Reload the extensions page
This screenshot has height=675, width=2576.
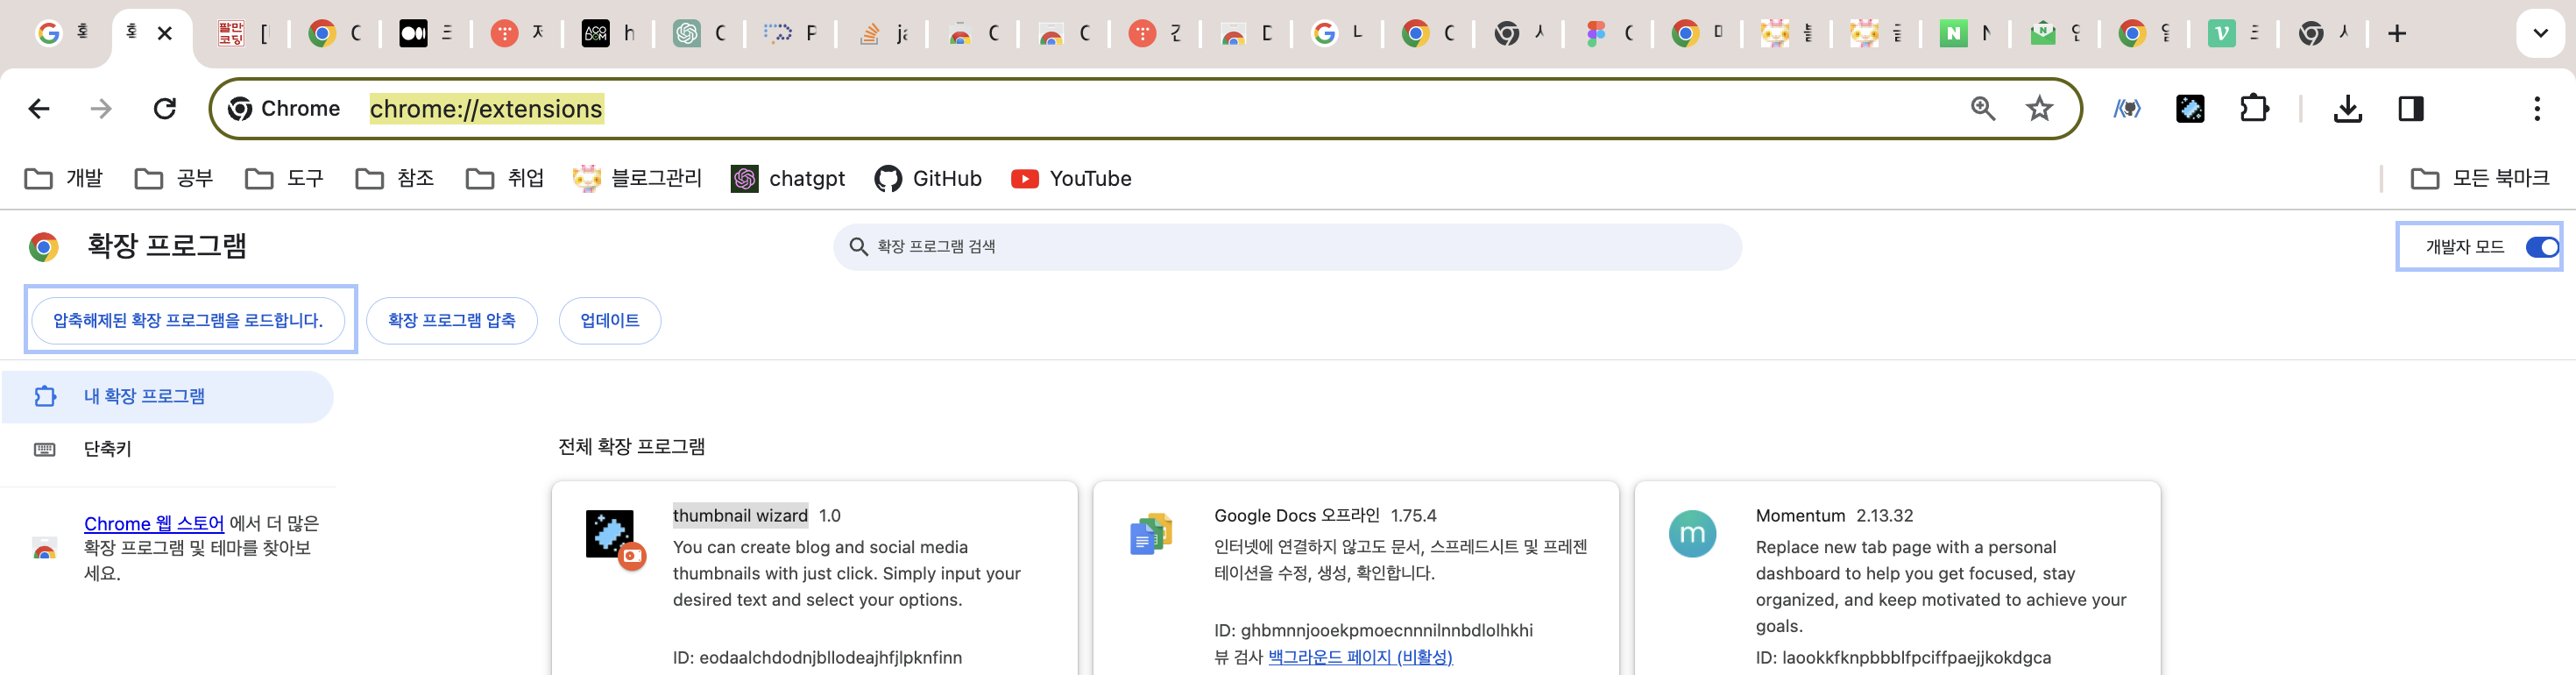pyautogui.click(x=165, y=109)
